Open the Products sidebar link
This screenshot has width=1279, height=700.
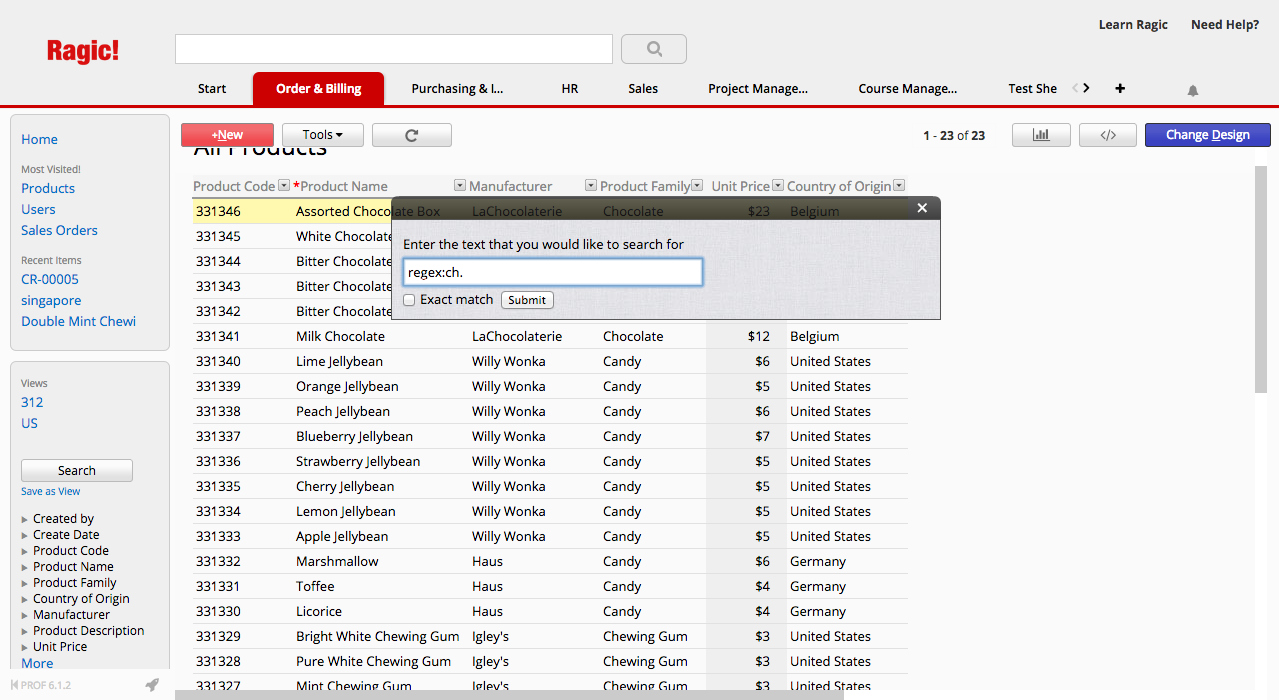pyautogui.click(x=48, y=189)
